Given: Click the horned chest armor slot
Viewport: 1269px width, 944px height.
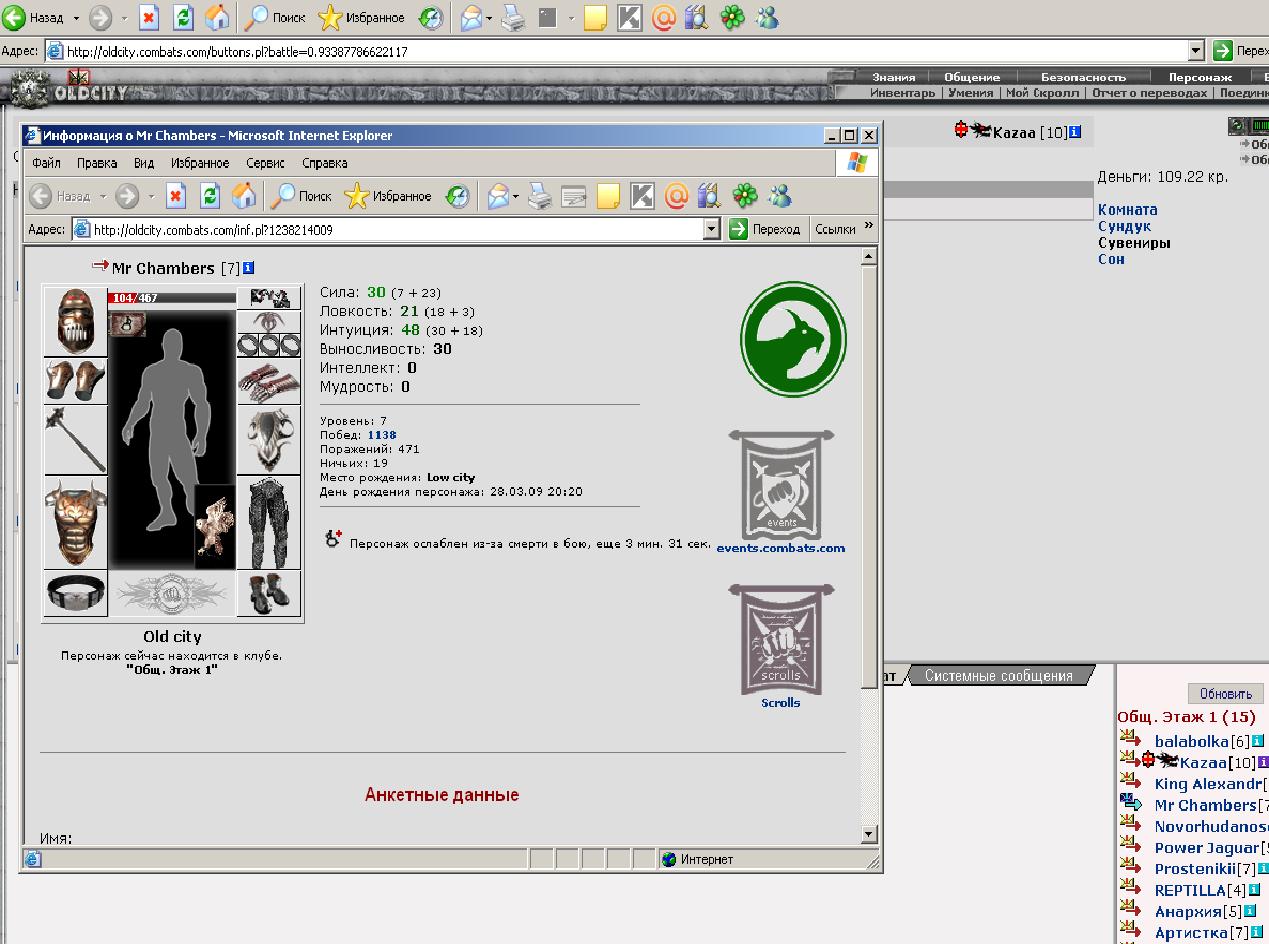Looking at the screenshot, I should point(75,522).
